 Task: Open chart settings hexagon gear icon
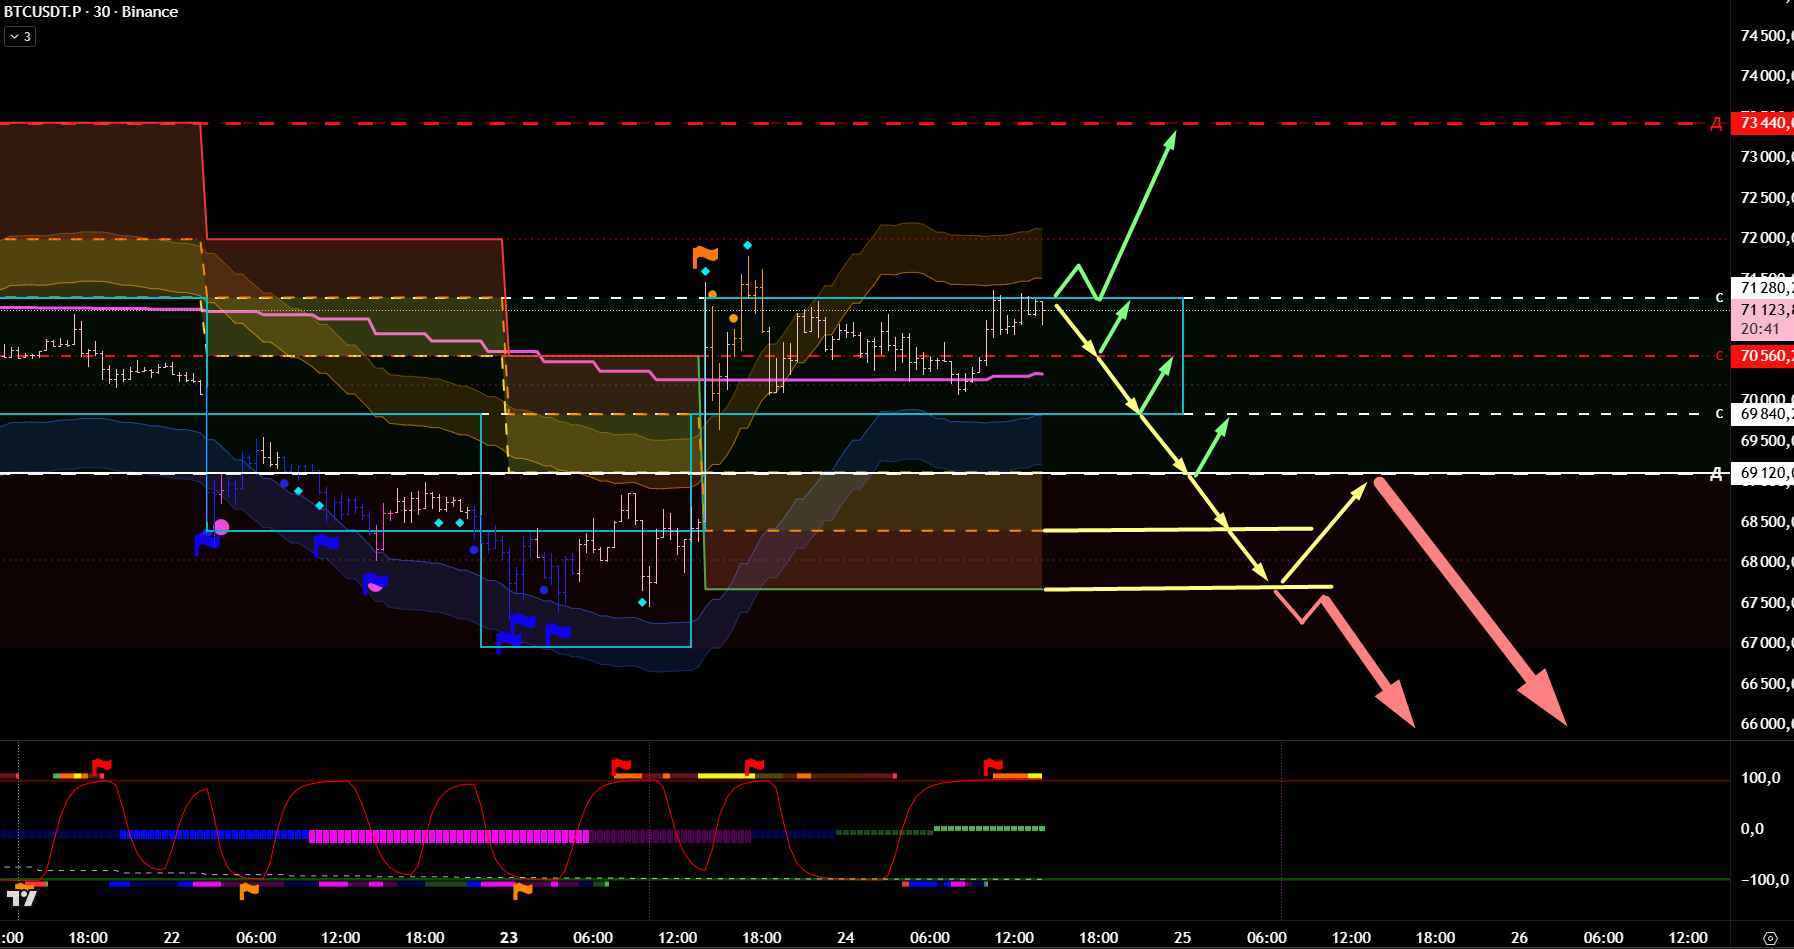(1769, 938)
